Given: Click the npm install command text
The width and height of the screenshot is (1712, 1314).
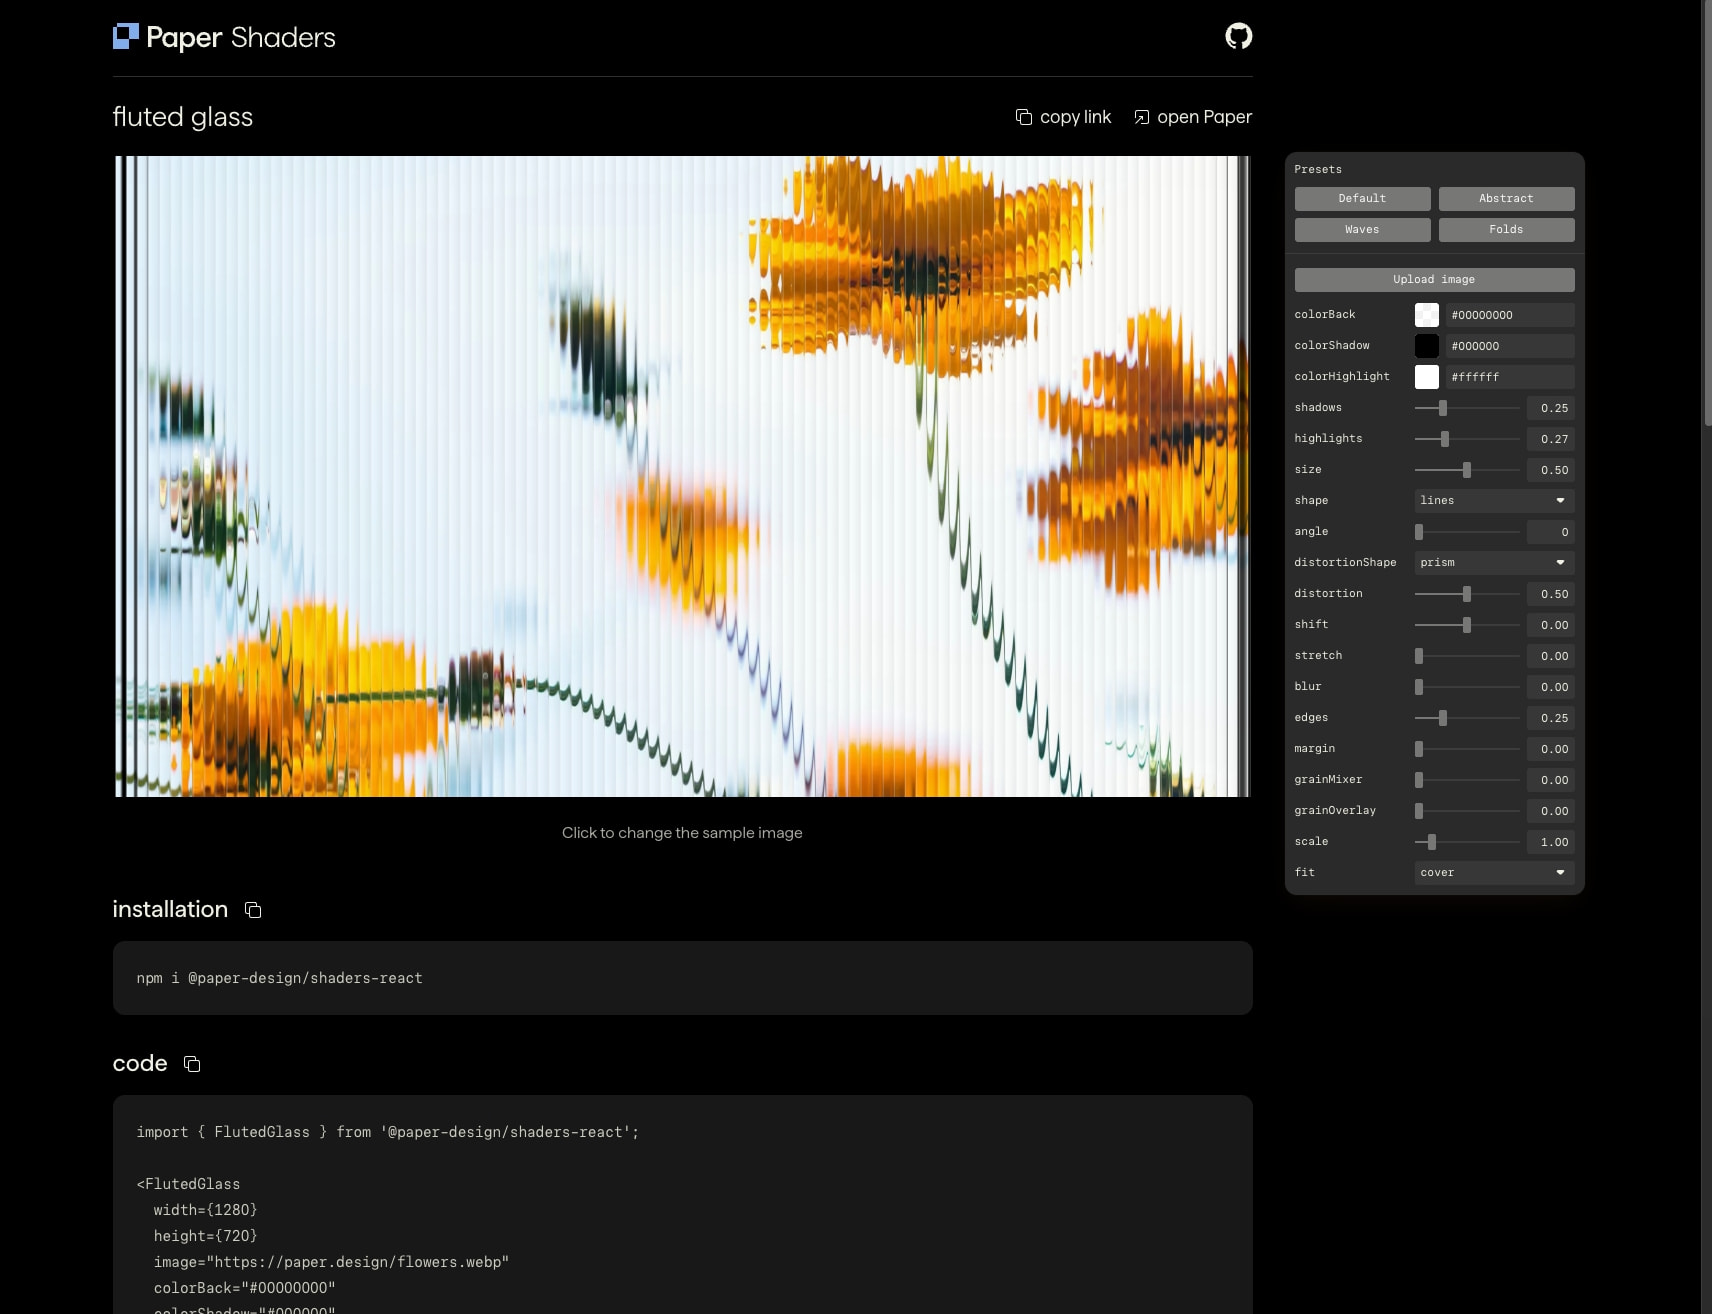Looking at the screenshot, I should point(280,978).
